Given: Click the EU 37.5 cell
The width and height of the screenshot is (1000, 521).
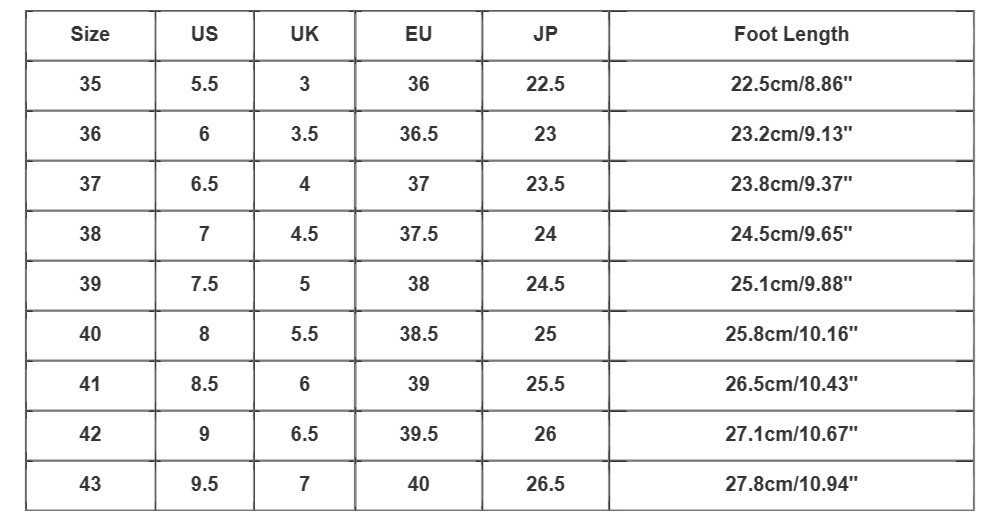Looking at the screenshot, I should coord(418,235).
